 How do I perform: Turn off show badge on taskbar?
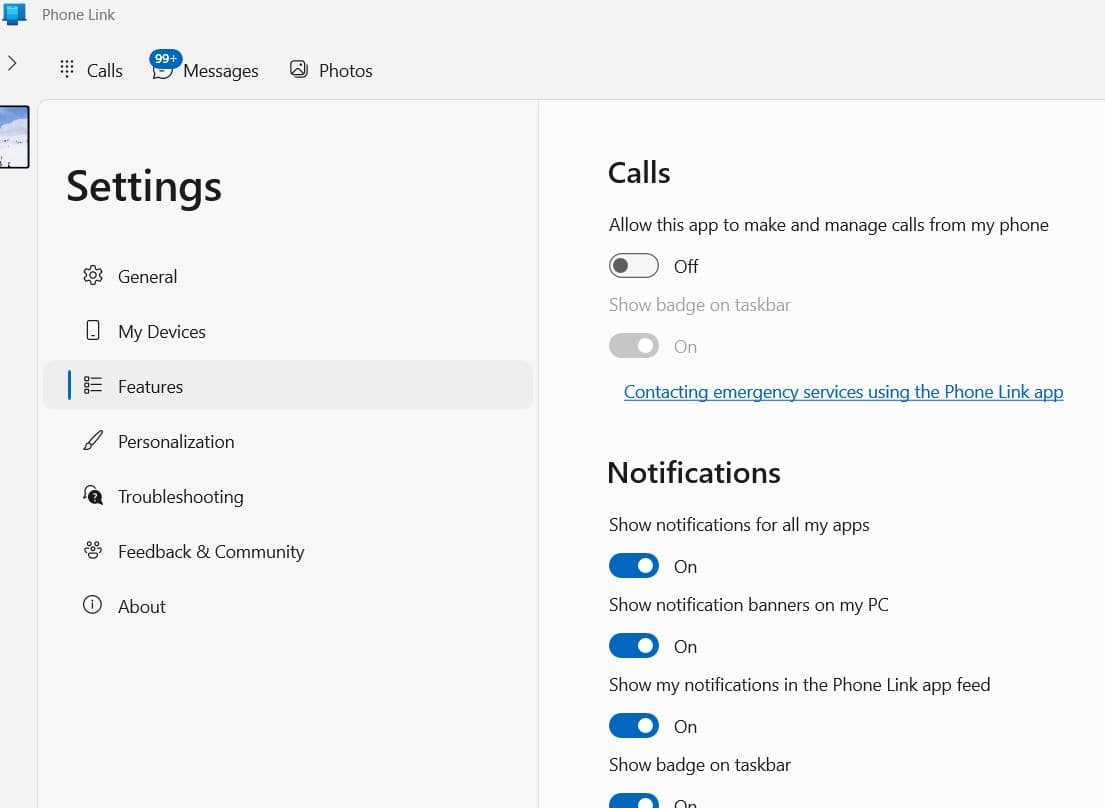coord(633,800)
